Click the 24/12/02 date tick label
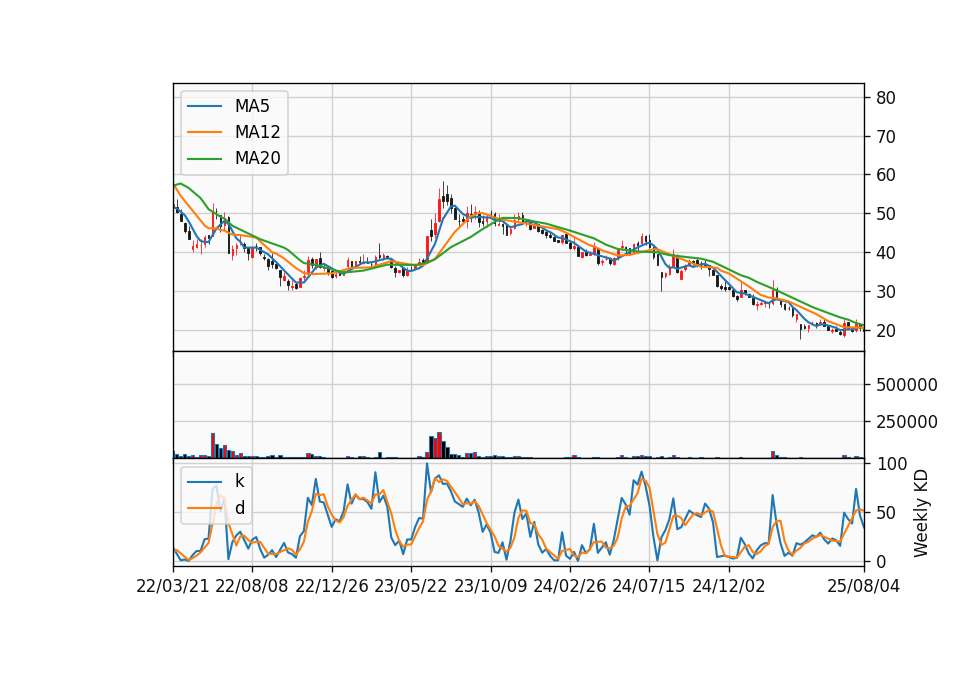Image resolution: width=960 pixels, height=690 pixels. 729,586
